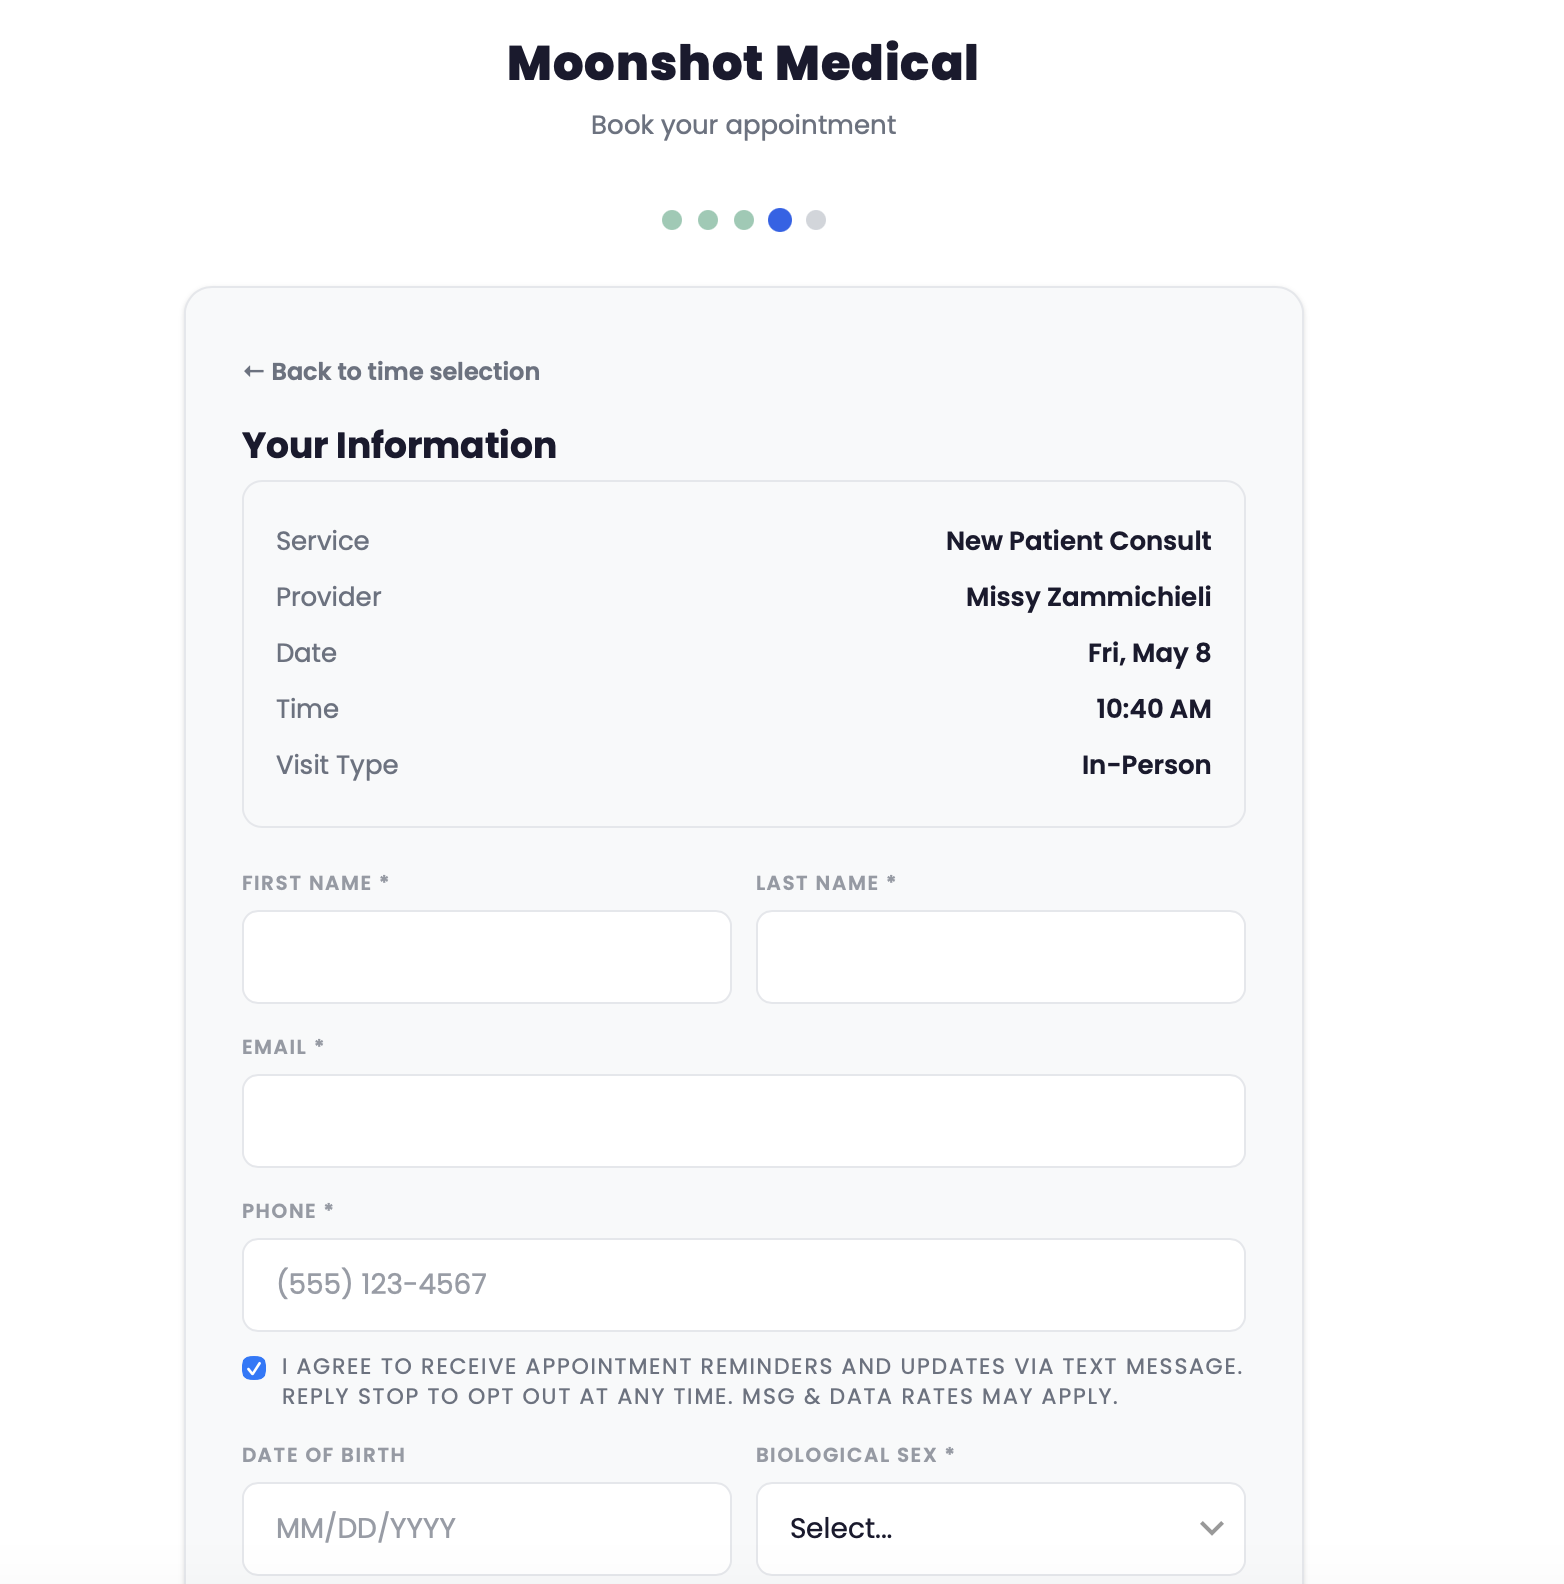
Task: Click the final gray progress dot
Action: click(x=815, y=218)
